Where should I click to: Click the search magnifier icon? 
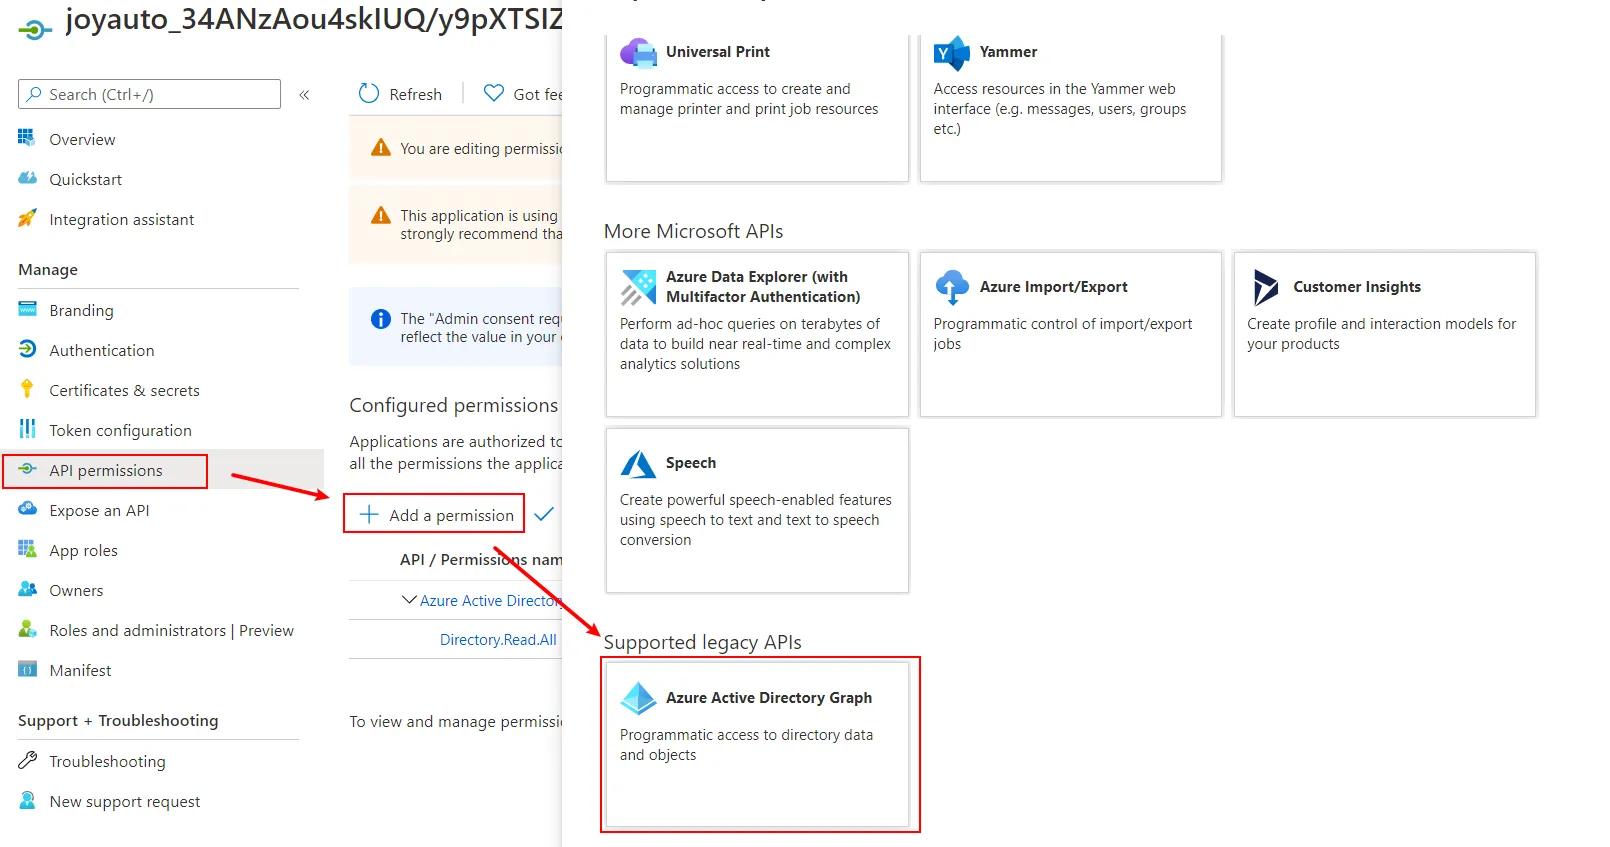tap(34, 94)
